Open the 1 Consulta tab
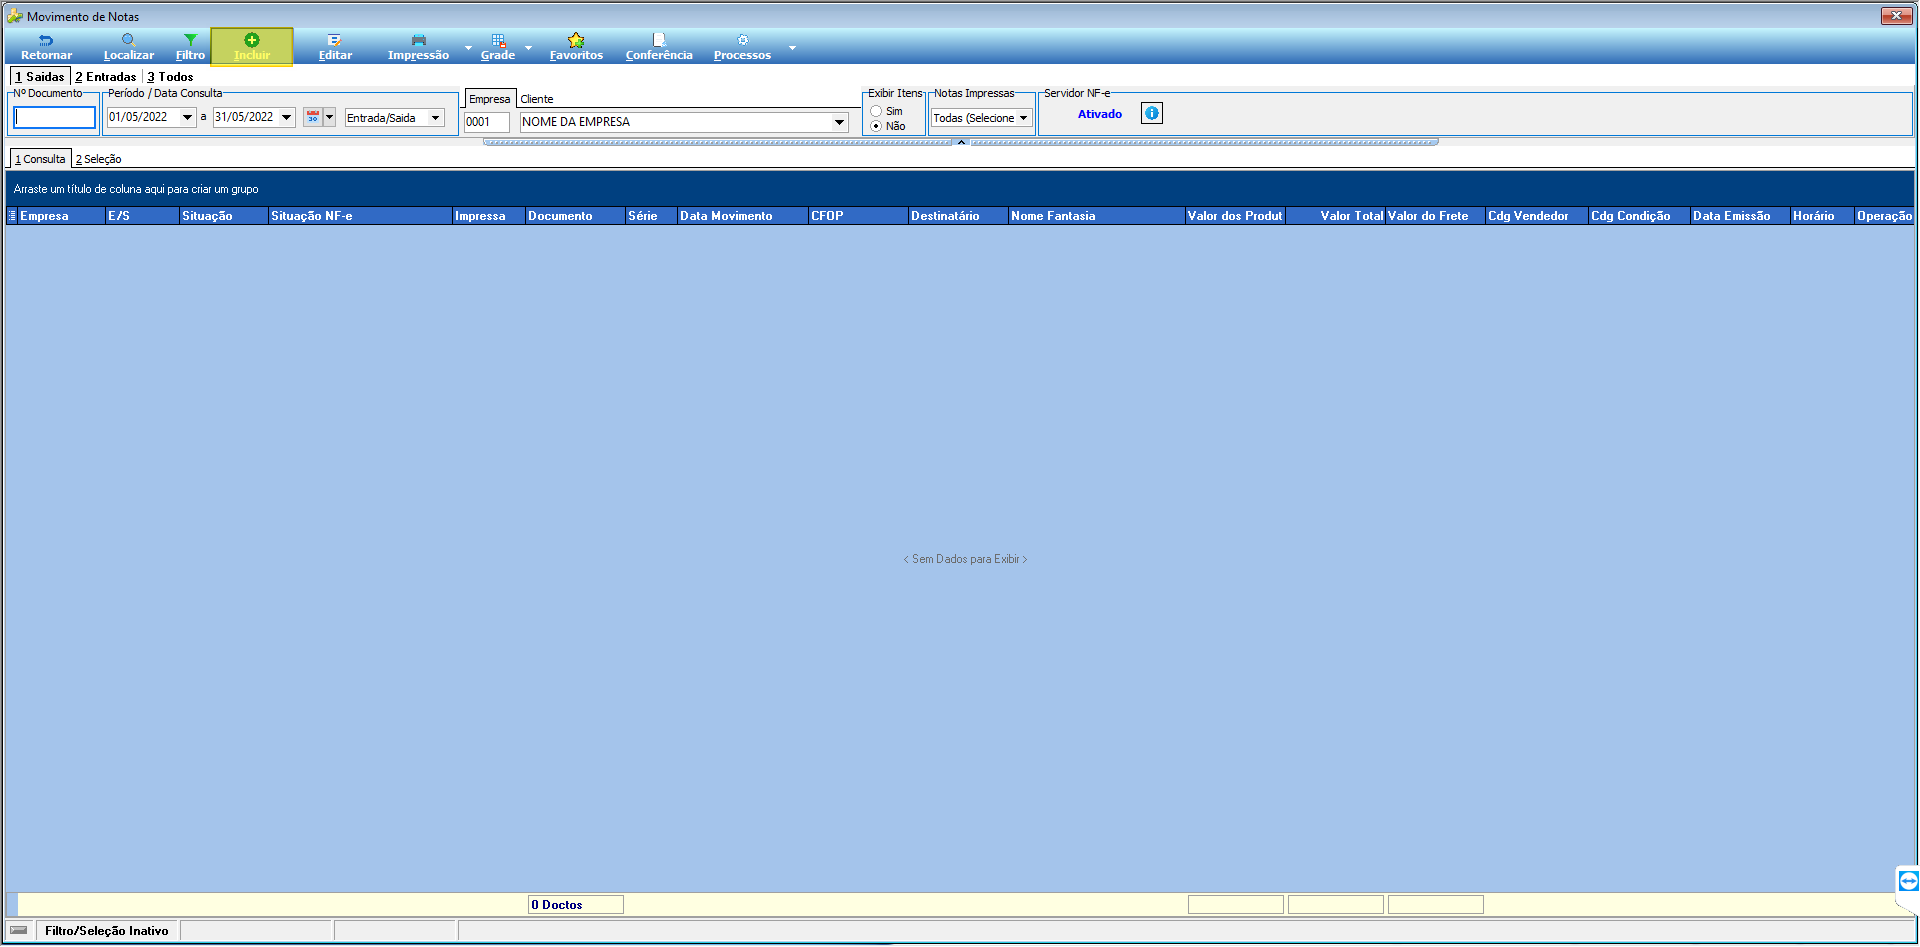Viewport: 1920px width, 947px height. coord(40,159)
